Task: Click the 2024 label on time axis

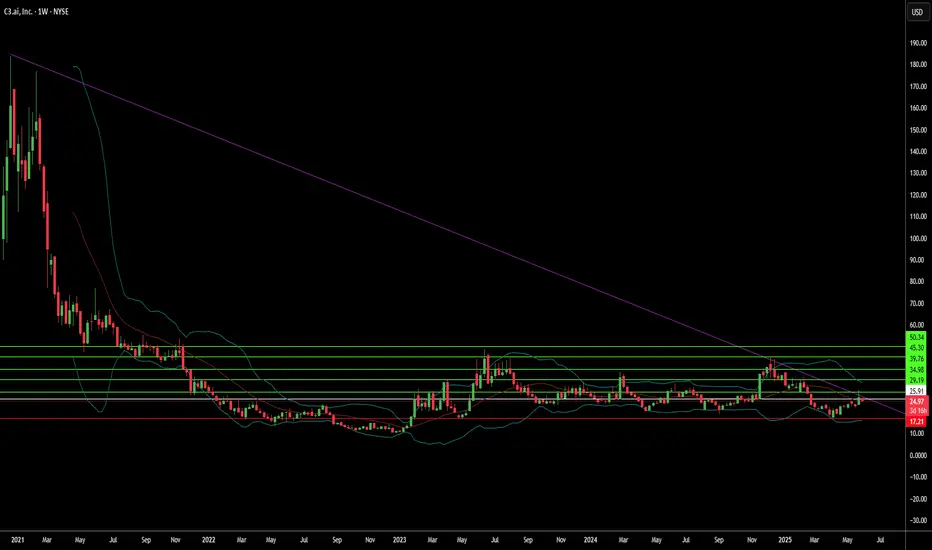Action: 590,540
